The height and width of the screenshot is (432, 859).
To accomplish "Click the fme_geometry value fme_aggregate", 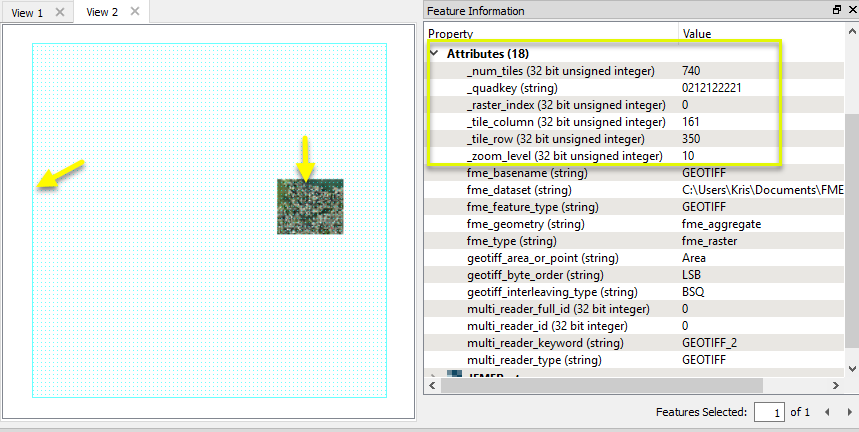I will click(721, 224).
